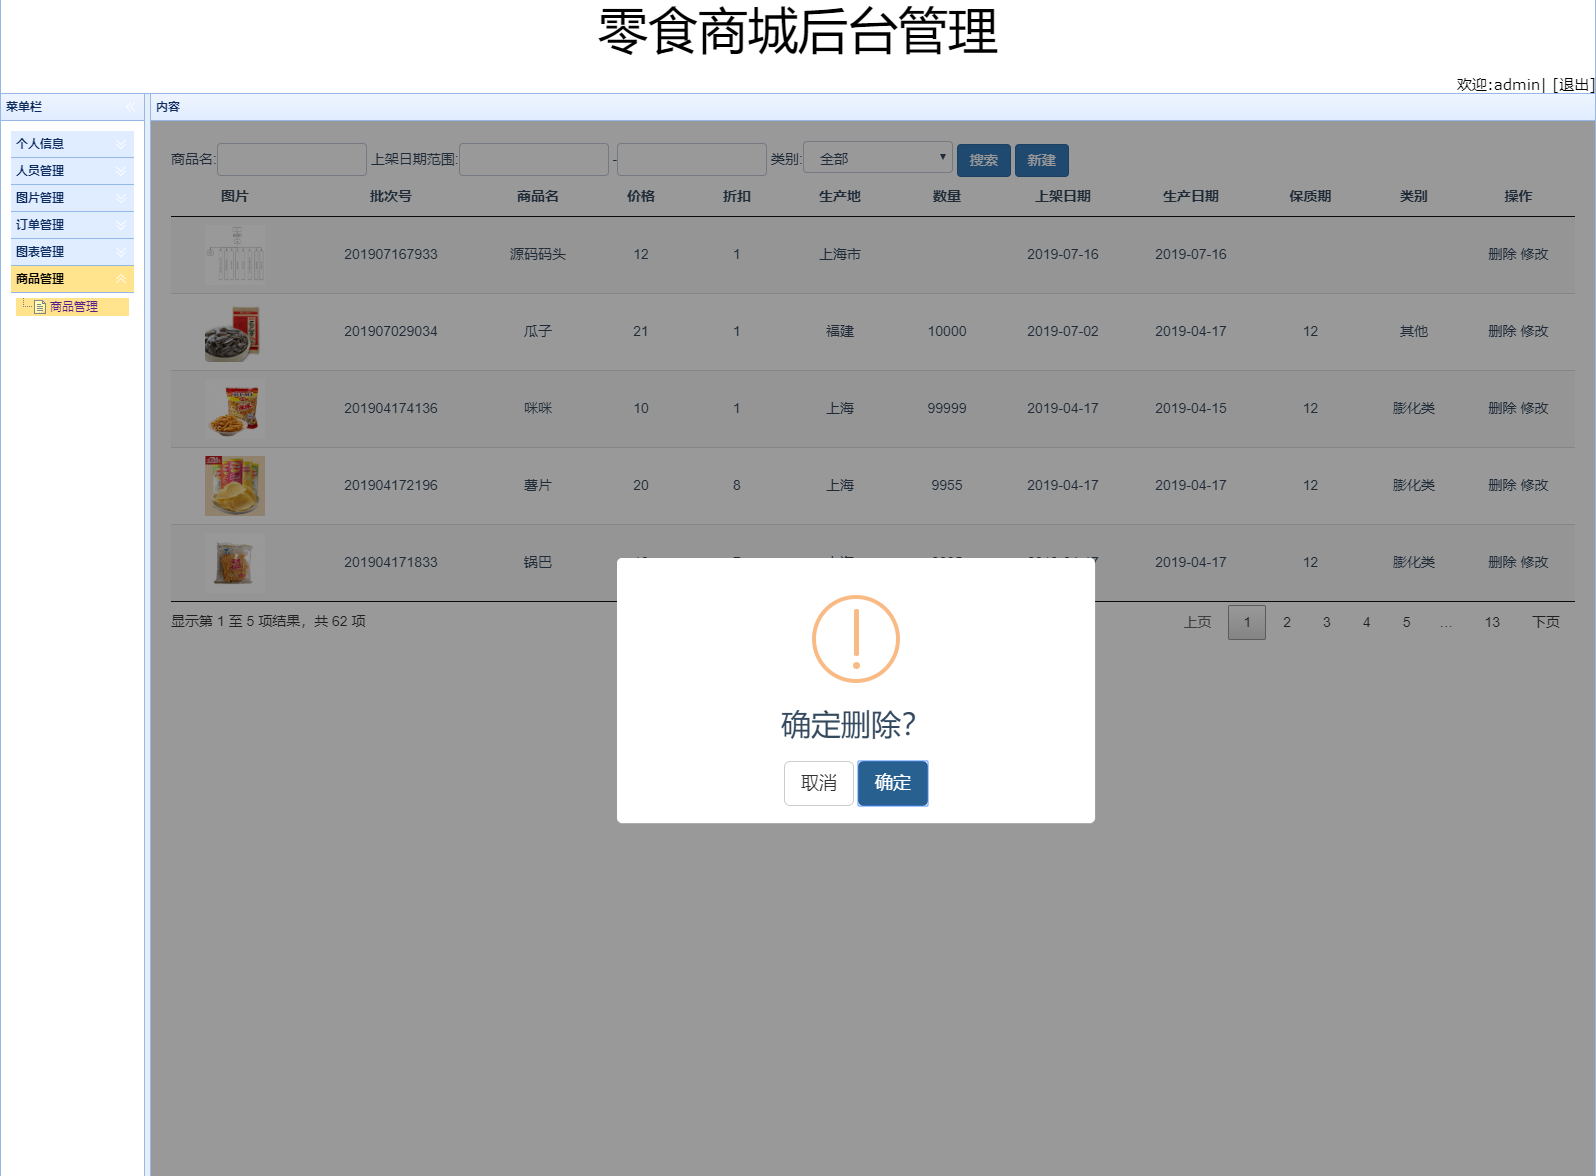The image size is (1596, 1176).
Task: Modify the 锅巴 product row
Action: click(1535, 562)
